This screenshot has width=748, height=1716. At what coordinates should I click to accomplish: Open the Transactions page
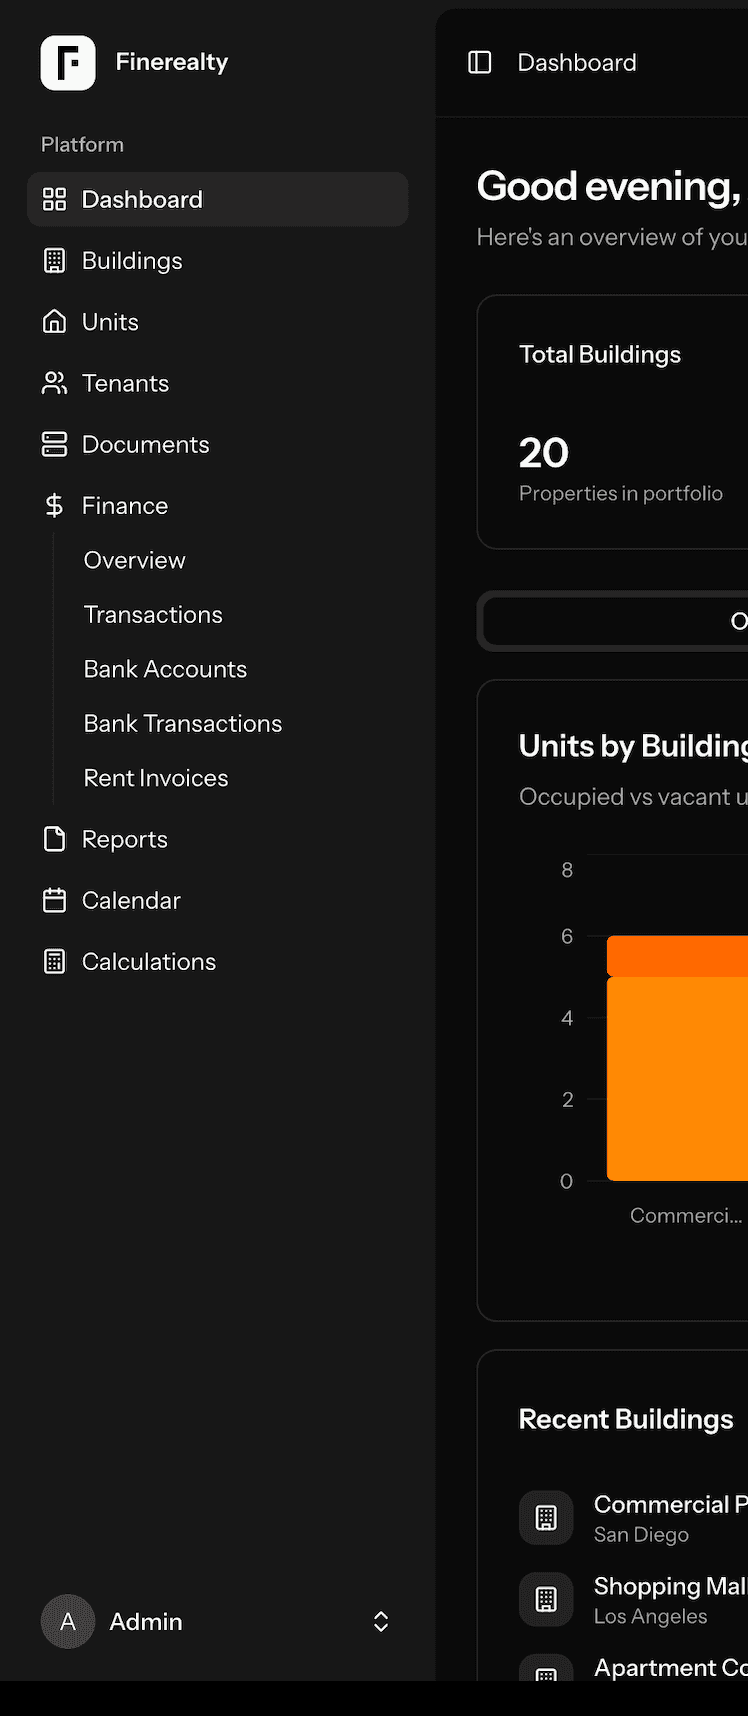[x=152, y=614]
